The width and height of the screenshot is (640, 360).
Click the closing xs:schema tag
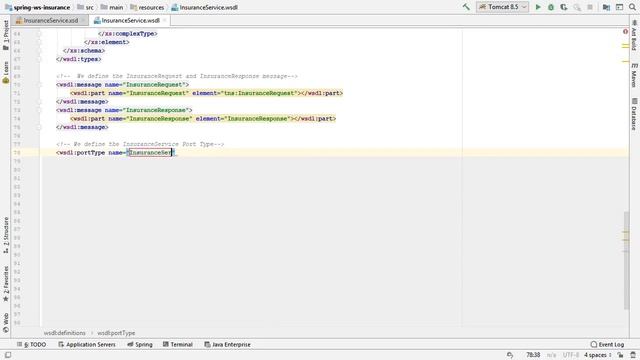click(84, 51)
